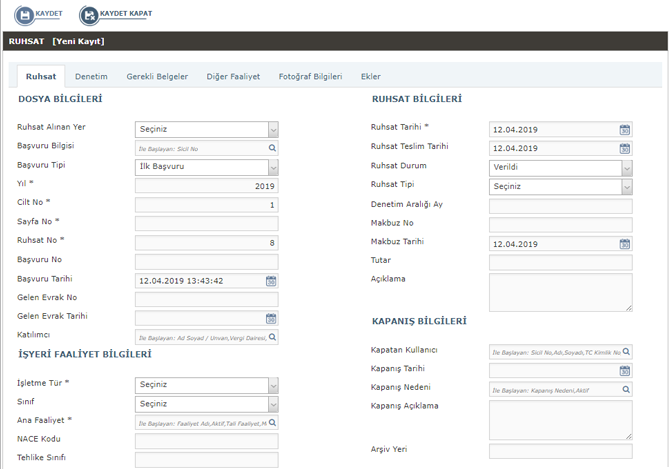Go to the Gerekli Belgeler tab
The height and width of the screenshot is (469, 671).
(x=157, y=76)
